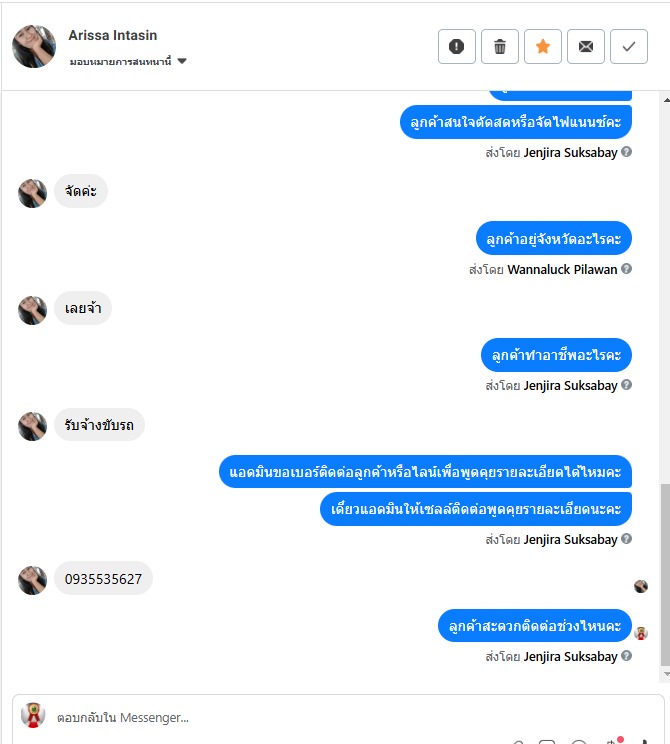Toggle the orange star follow-up marker

coord(543,46)
